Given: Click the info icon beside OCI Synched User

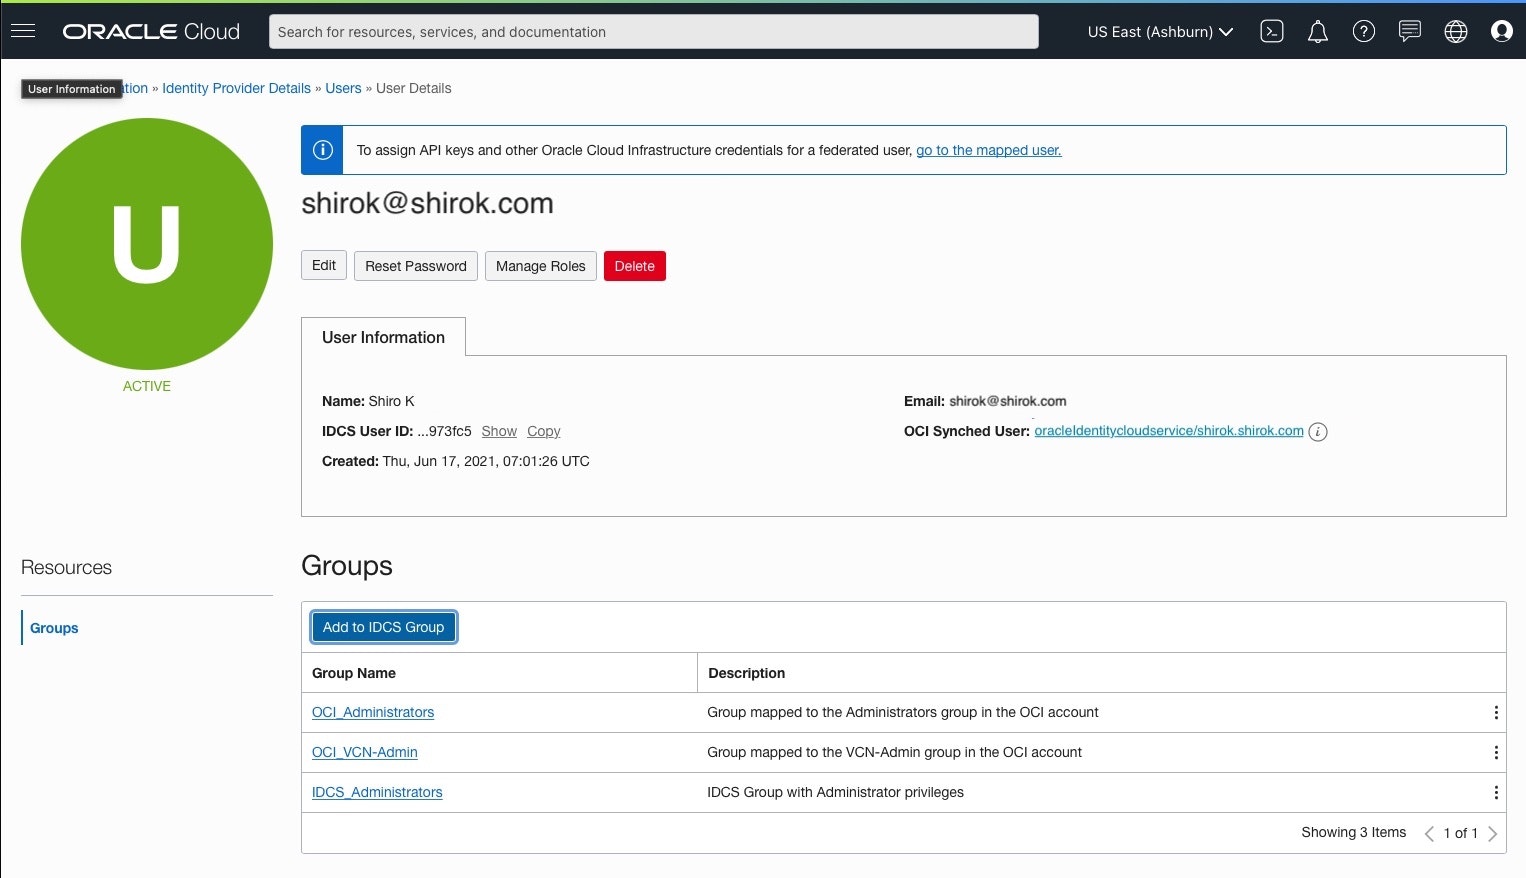Looking at the screenshot, I should coord(1318,432).
